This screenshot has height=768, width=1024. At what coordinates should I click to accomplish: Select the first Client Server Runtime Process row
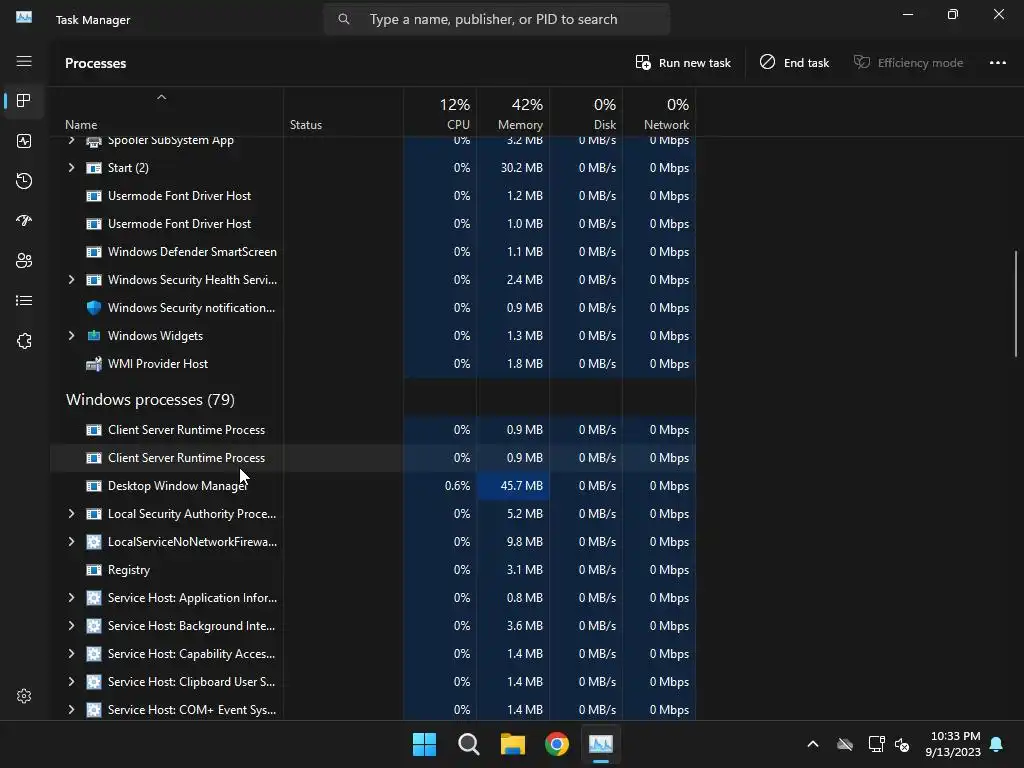[x=372, y=430]
